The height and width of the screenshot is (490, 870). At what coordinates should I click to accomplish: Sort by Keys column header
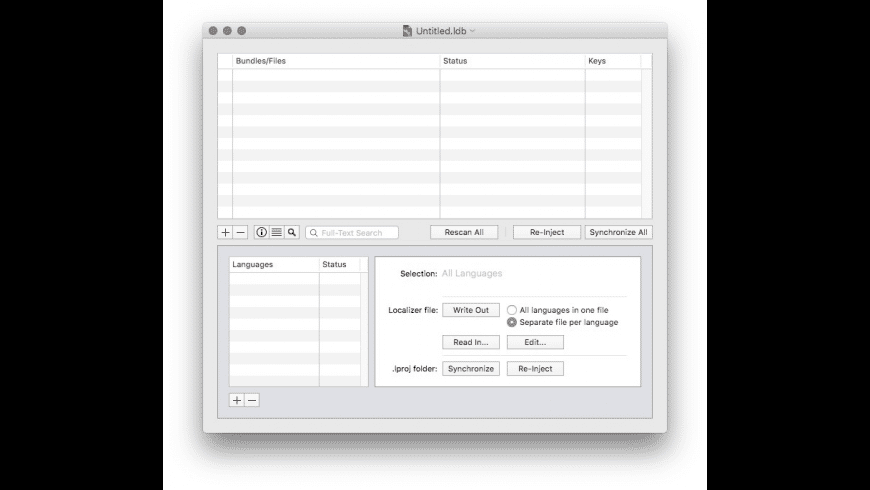point(613,61)
